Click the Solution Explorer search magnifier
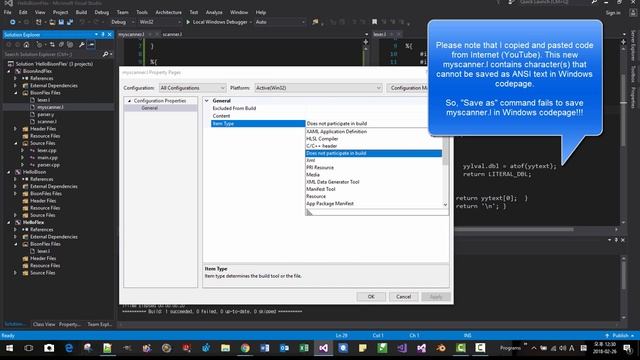This screenshot has height=360, width=640. click(106, 54)
